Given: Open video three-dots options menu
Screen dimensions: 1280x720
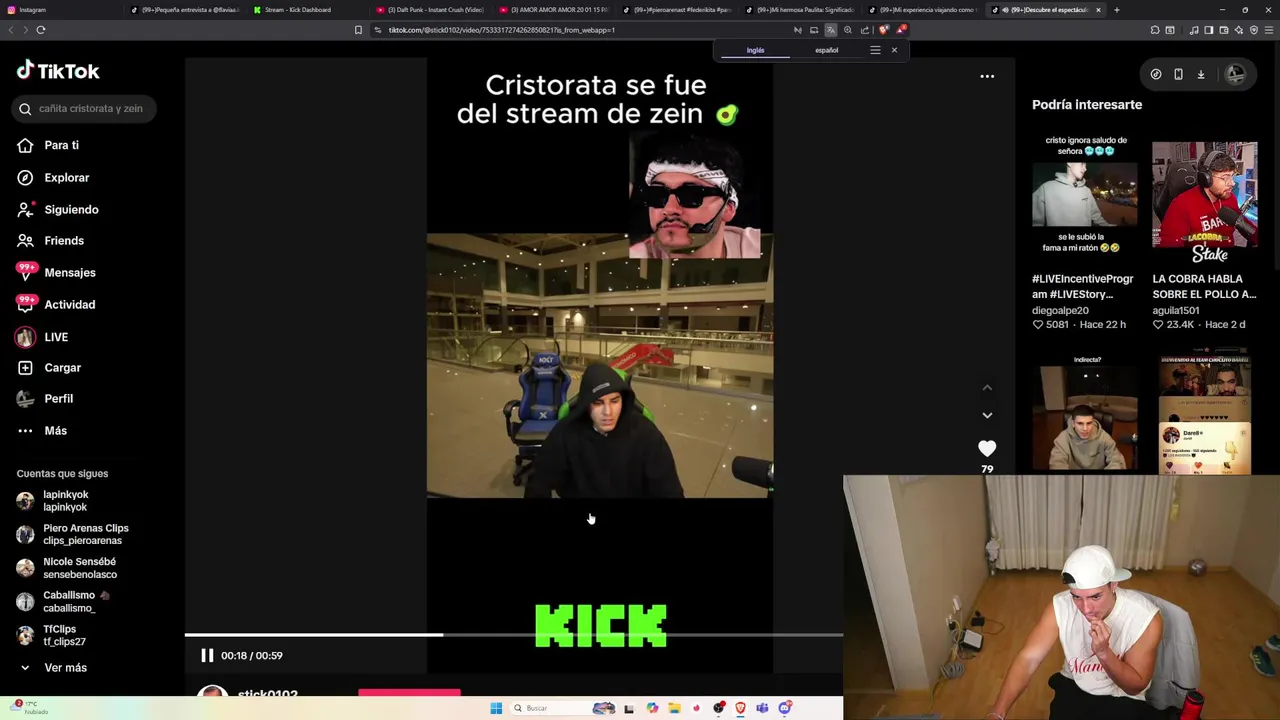Looking at the screenshot, I should [987, 76].
